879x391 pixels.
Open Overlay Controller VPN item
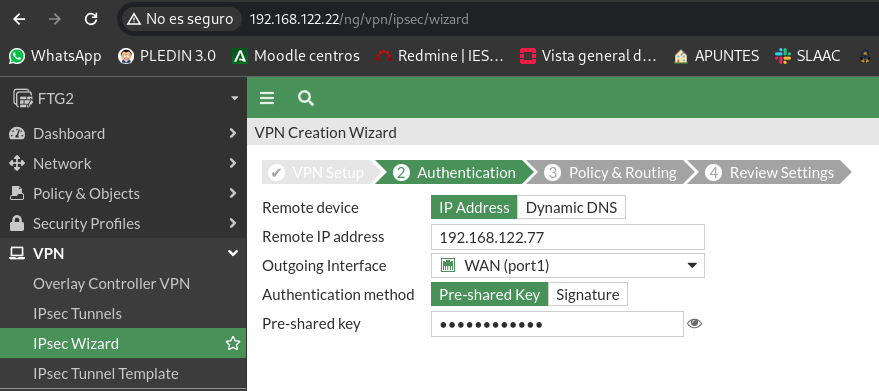click(111, 283)
